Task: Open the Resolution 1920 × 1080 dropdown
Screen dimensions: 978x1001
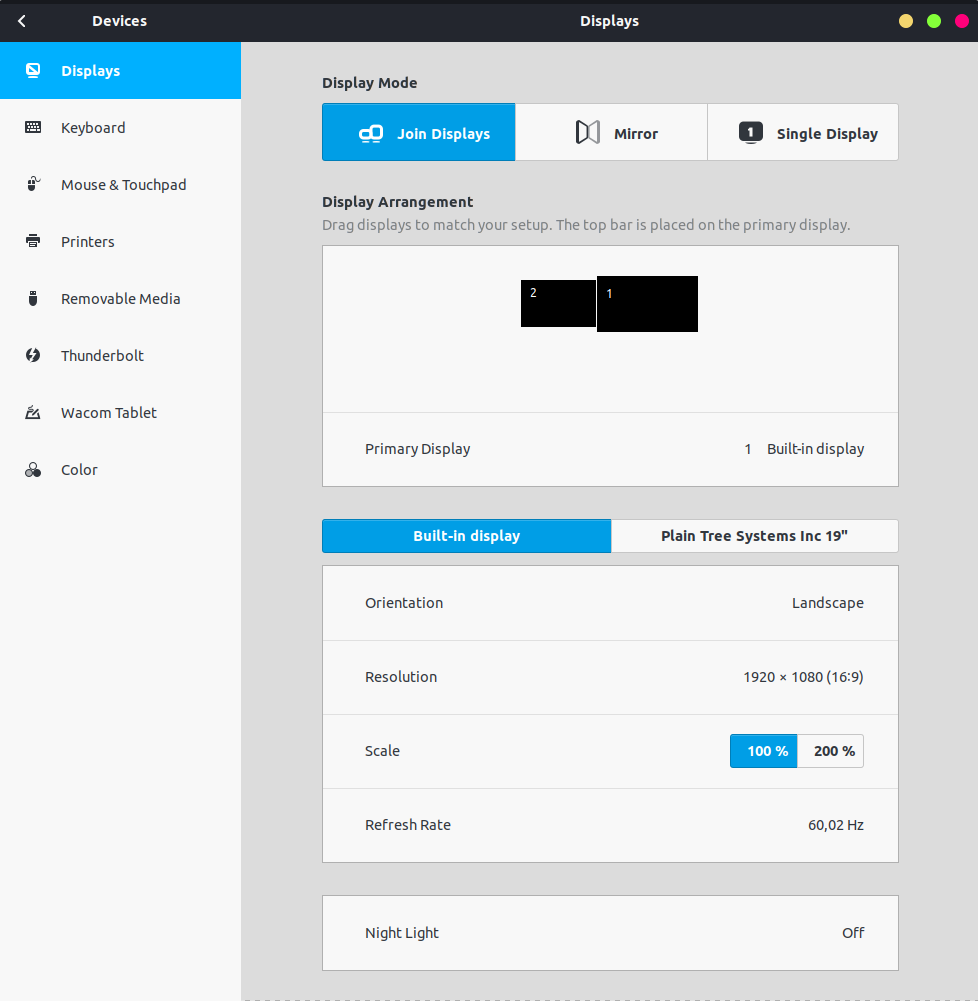Action: point(610,677)
